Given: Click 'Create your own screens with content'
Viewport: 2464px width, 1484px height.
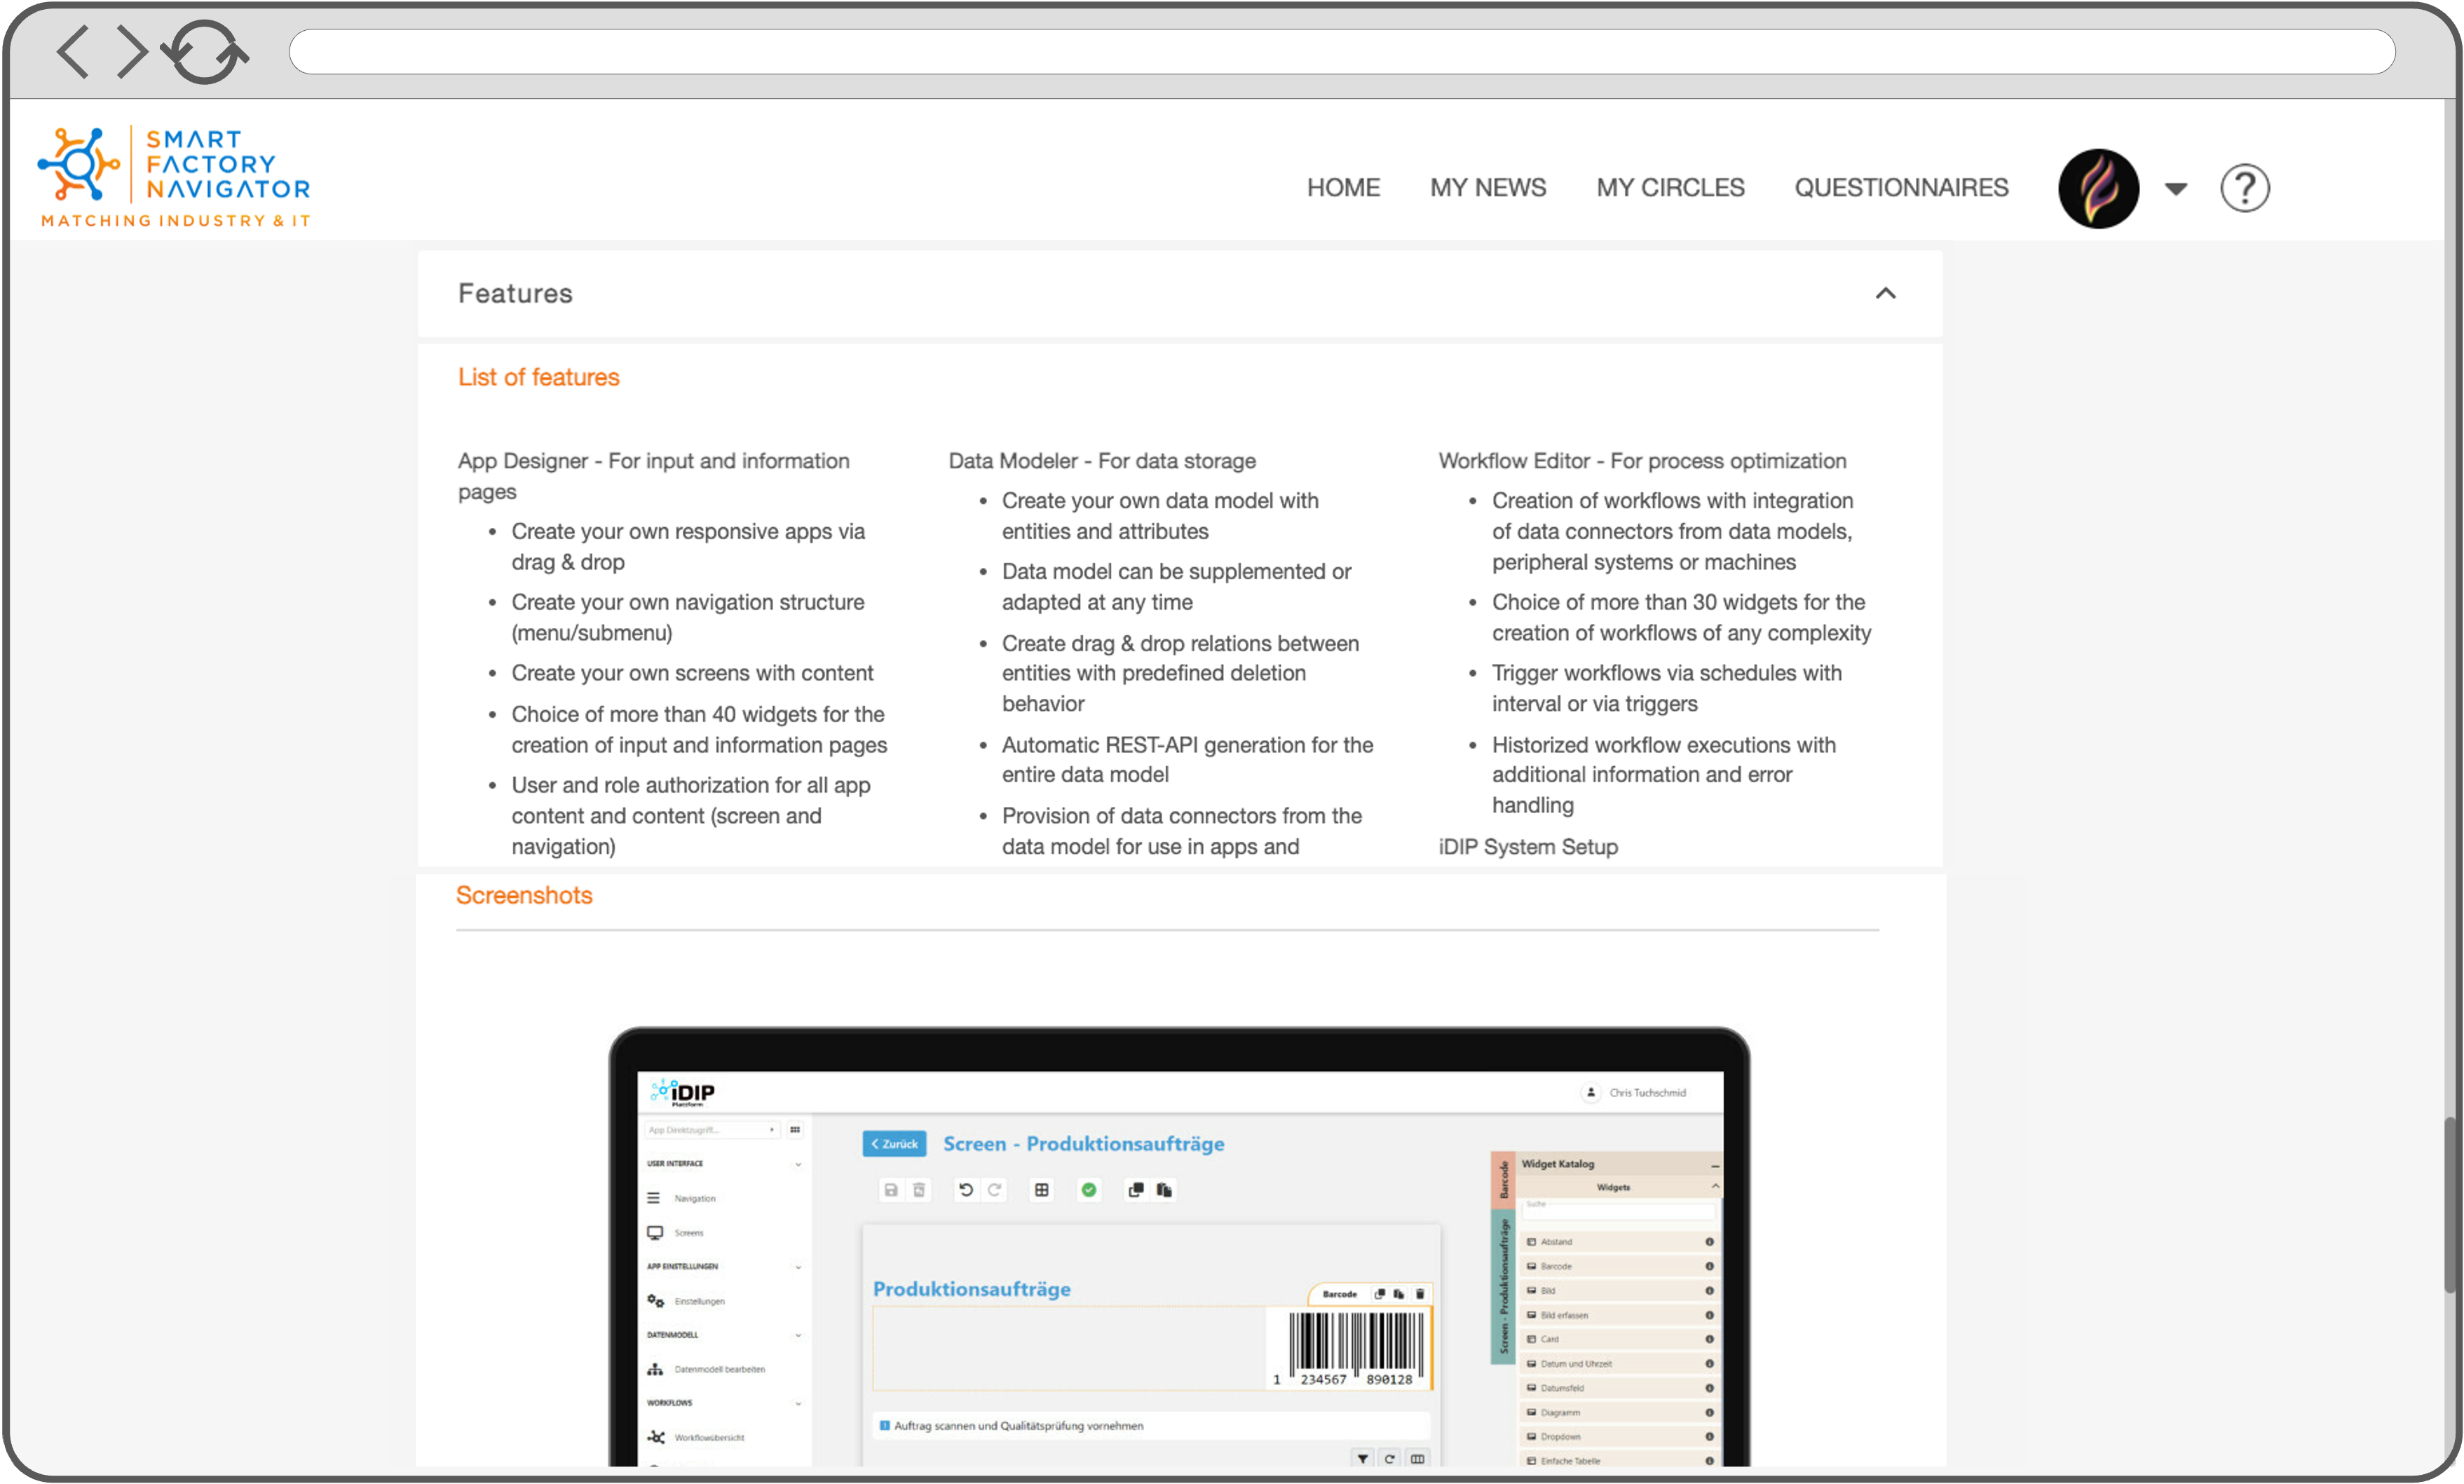Looking at the screenshot, I should 692,673.
